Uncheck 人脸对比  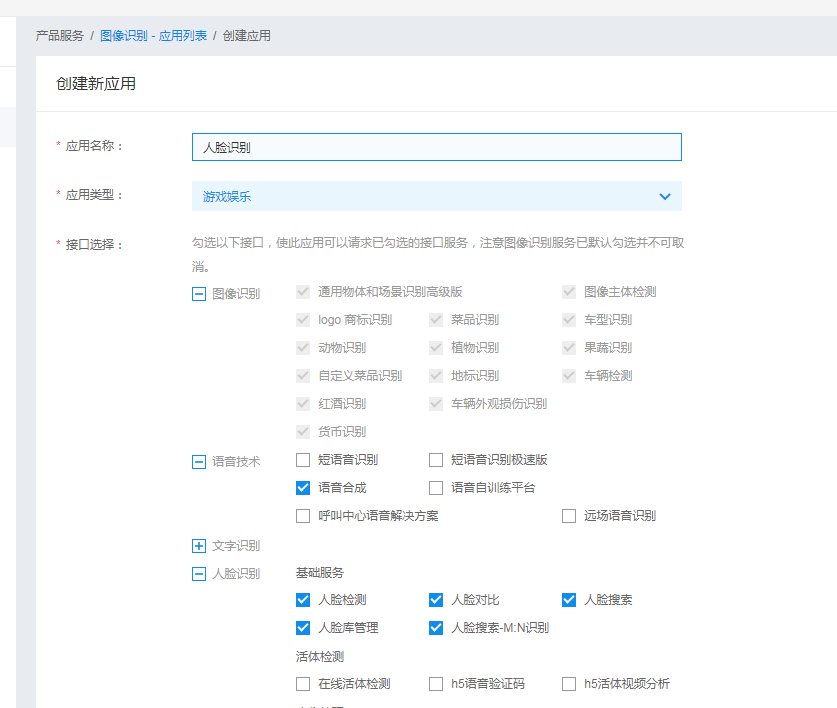coord(436,600)
